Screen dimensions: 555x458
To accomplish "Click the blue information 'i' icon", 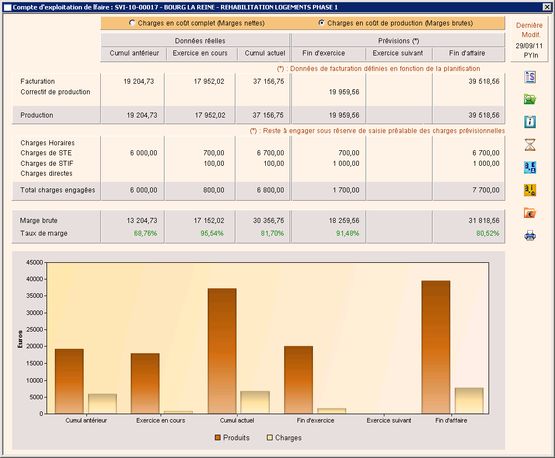I will pyautogui.click(x=530, y=122).
